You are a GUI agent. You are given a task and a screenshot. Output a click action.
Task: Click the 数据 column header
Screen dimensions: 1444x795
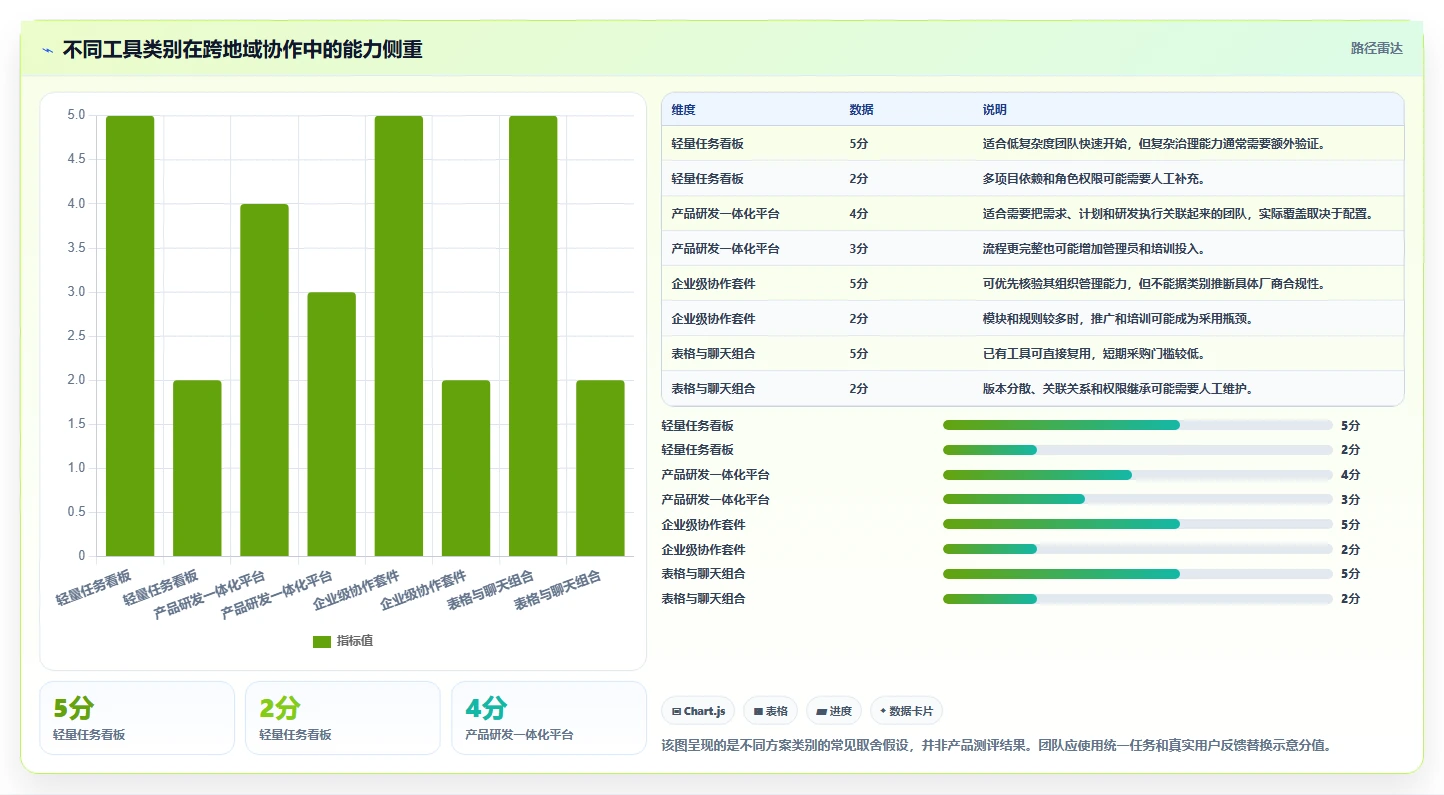coord(861,109)
